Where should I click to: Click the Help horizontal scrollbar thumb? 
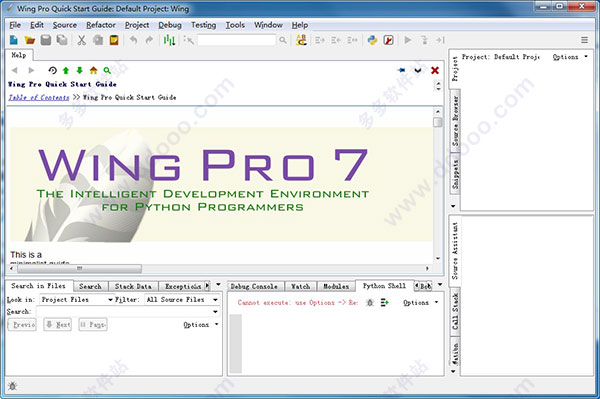pos(79,269)
